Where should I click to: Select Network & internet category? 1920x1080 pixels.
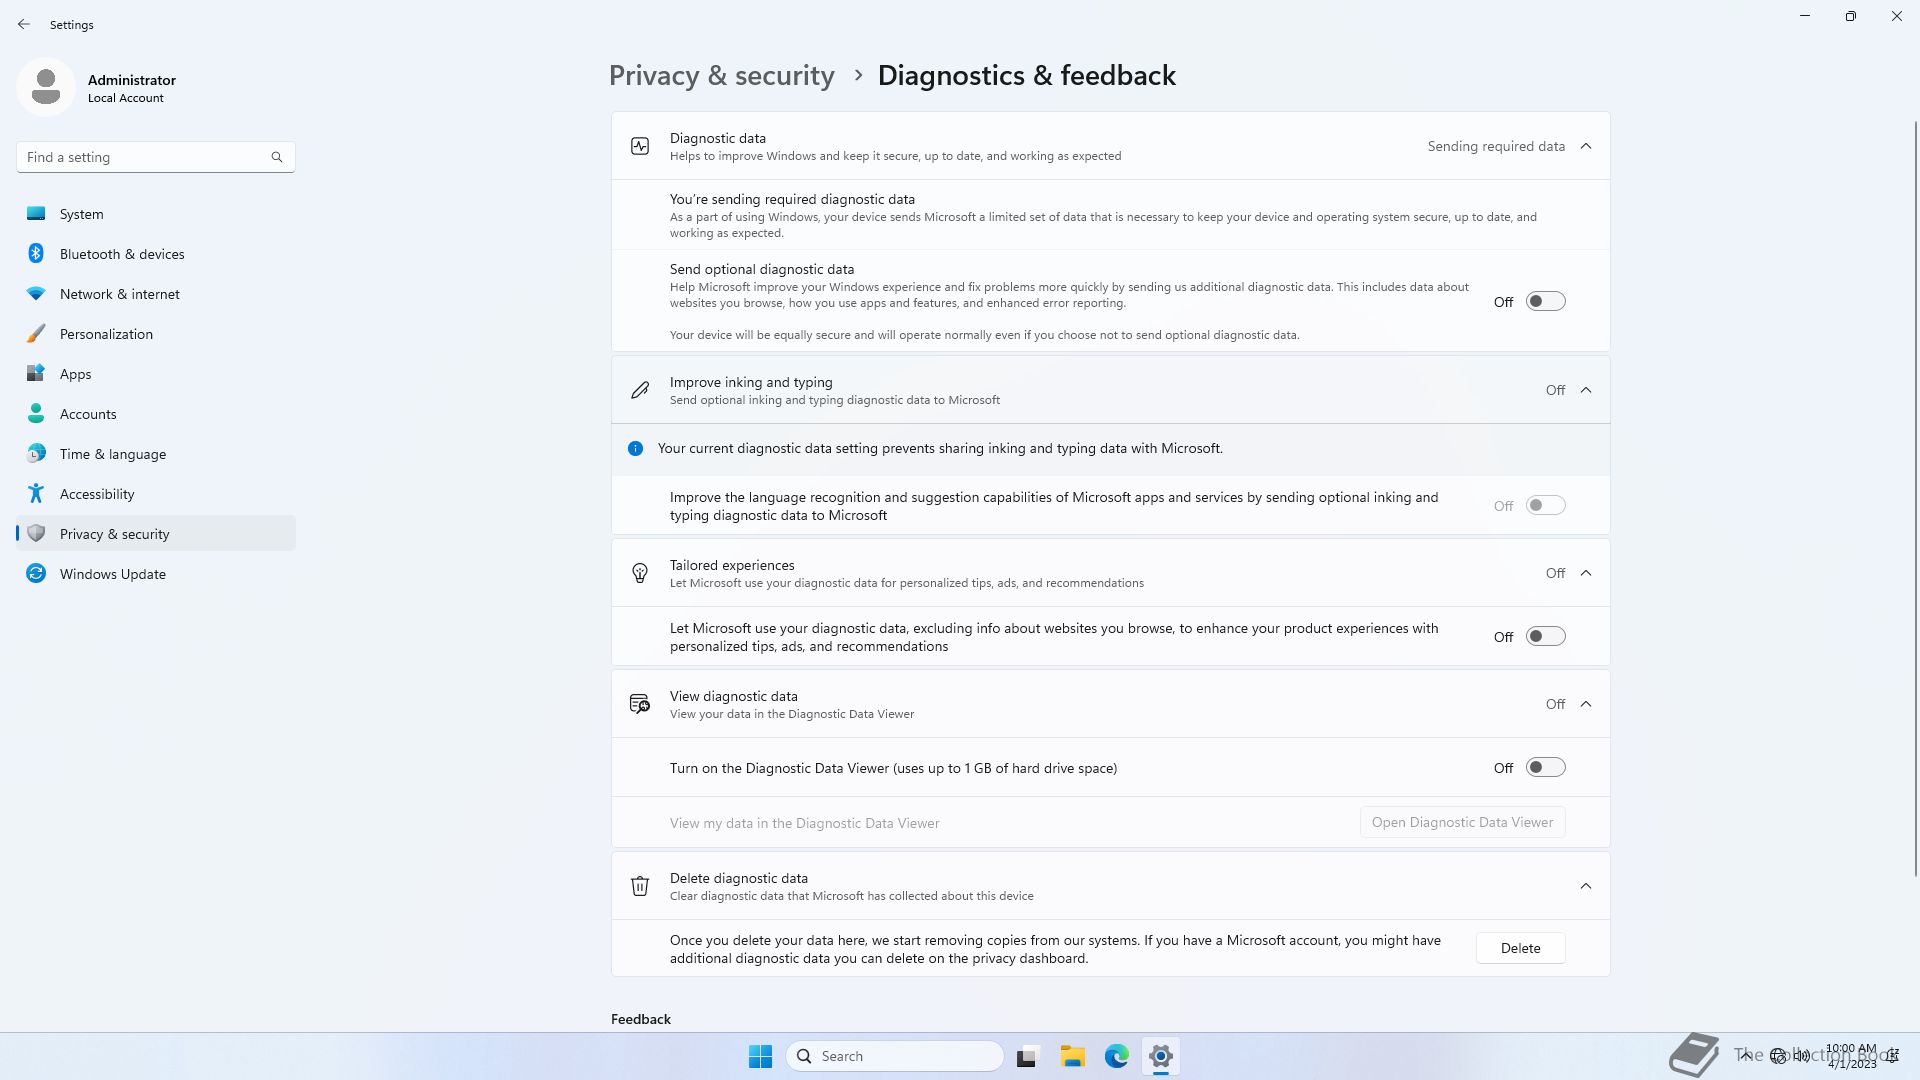click(156, 294)
